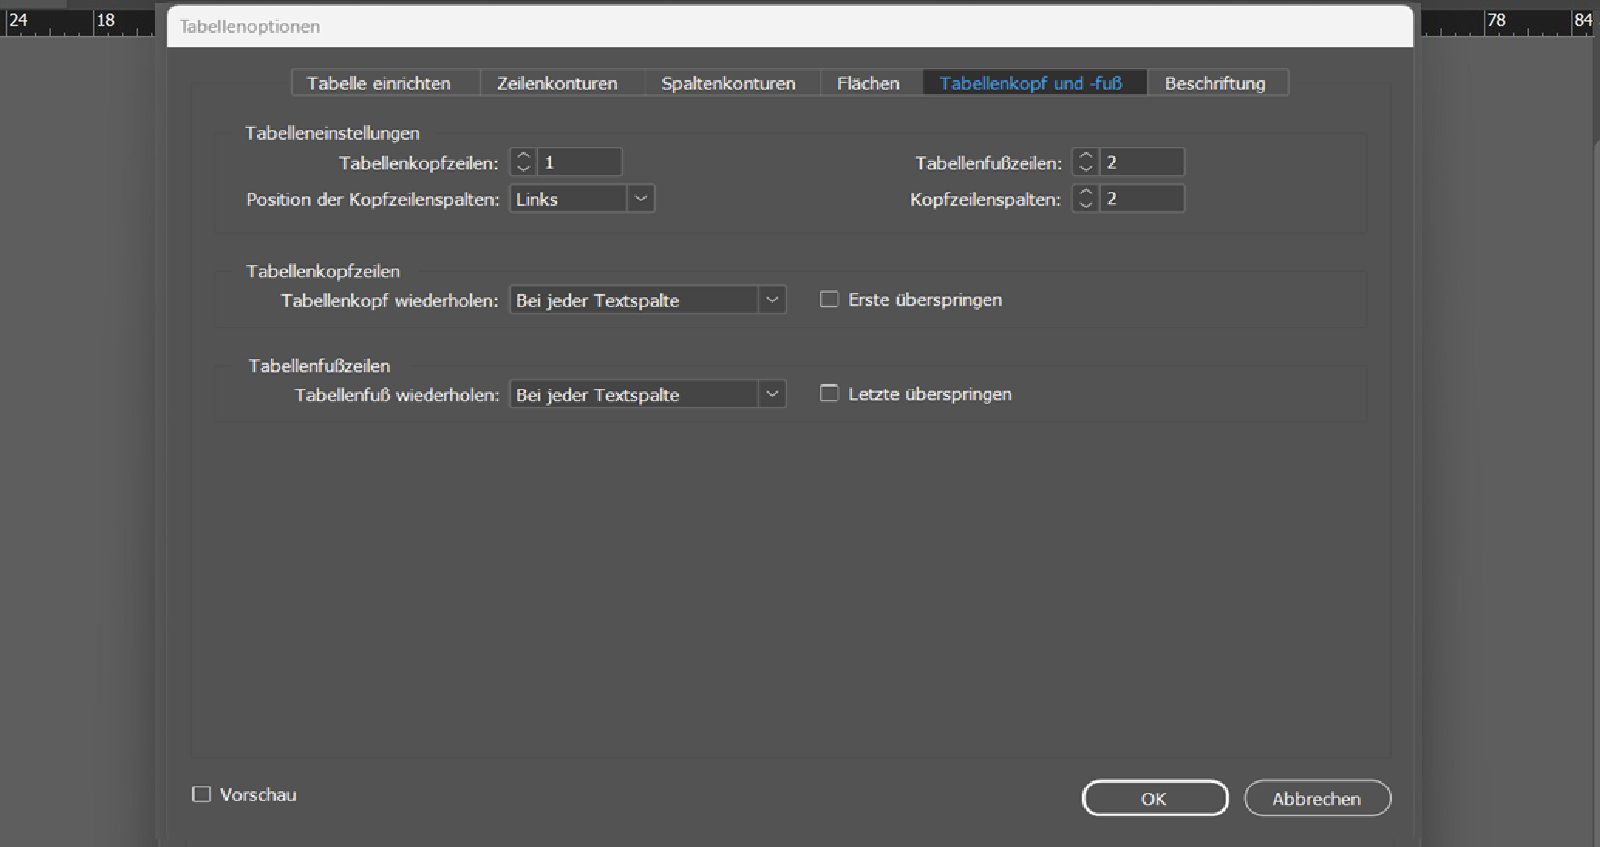Switch to Tabelle einrichten tab
The width and height of the screenshot is (1600, 847).
[x=379, y=83]
